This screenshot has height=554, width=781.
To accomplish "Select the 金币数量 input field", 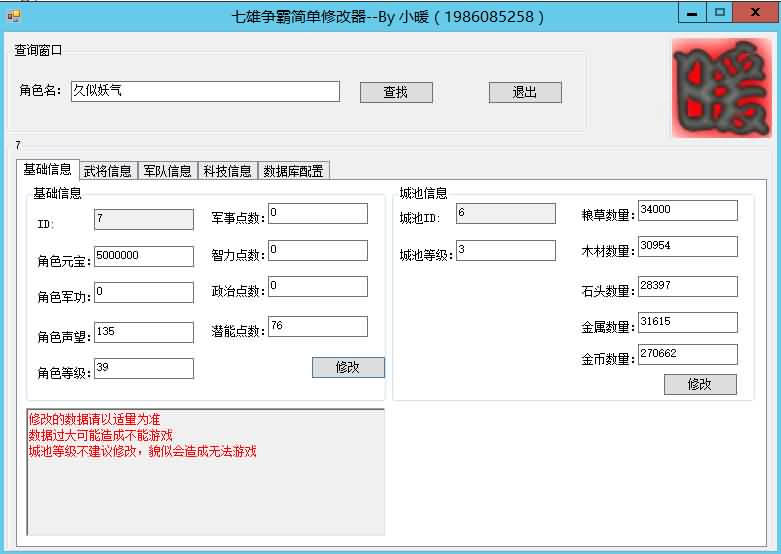I will pos(687,354).
